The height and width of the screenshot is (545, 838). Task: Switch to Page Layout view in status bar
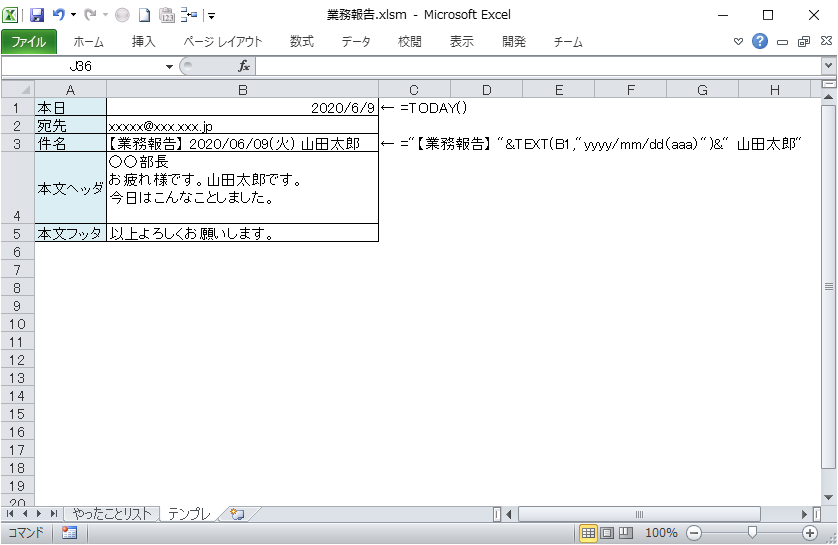[607, 533]
